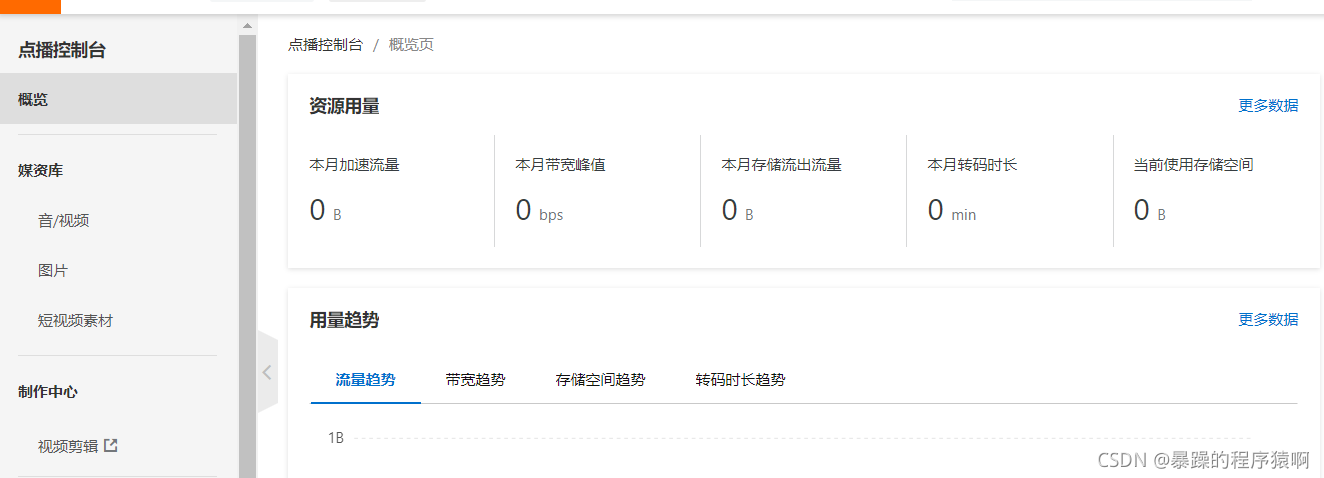The width and height of the screenshot is (1324, 478).
Task: Select the 媒资库 section header
Action: pos(41,170)
